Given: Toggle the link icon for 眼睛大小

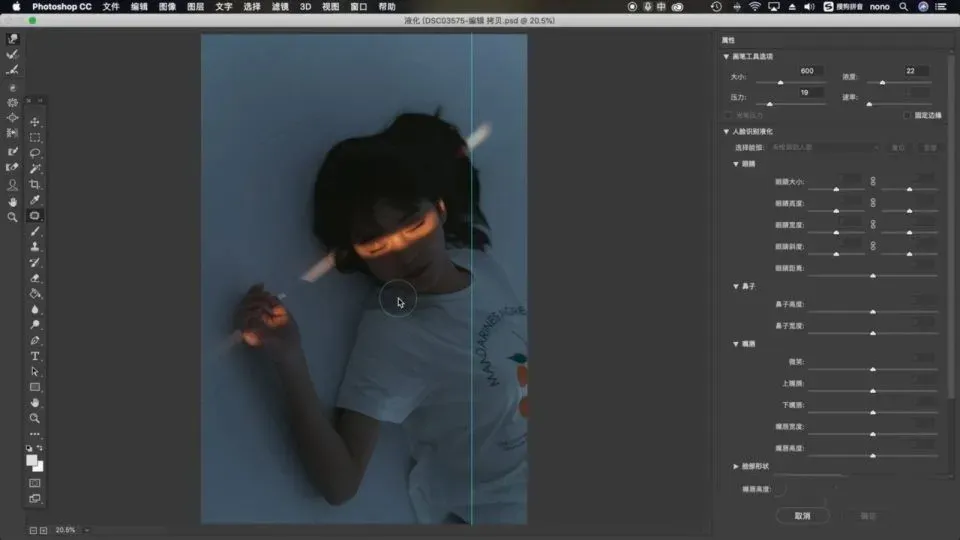Looking at the screenshot, I should (873, 182).
